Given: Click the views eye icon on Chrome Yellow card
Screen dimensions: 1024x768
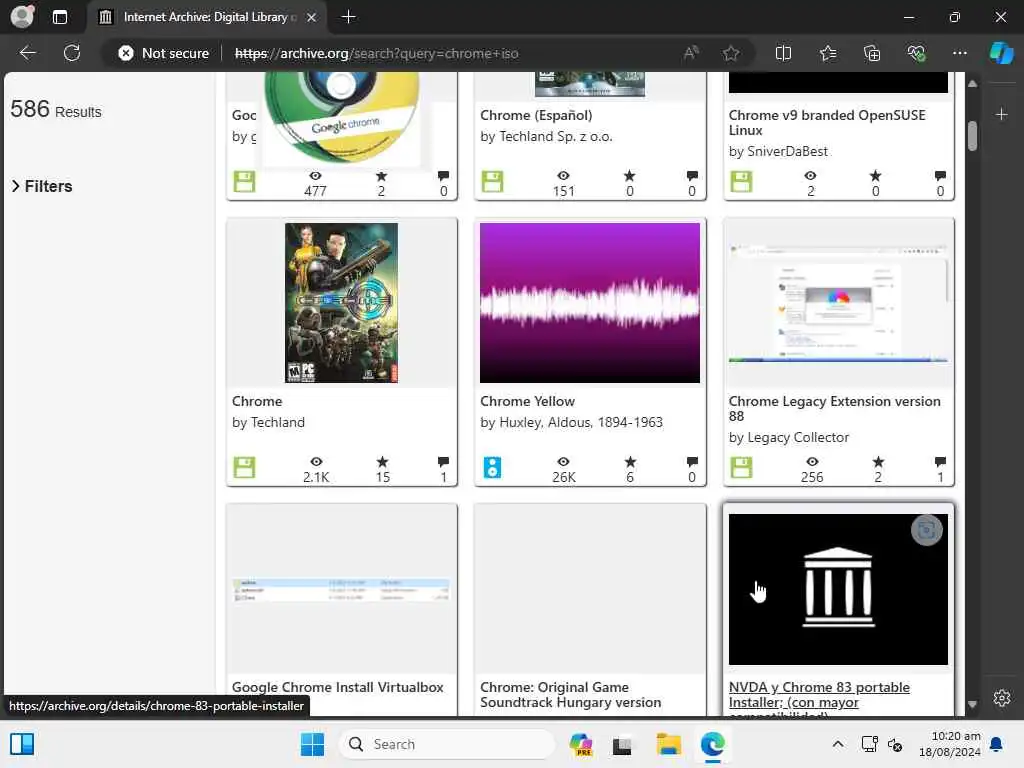Looking at the screenshot, I should click(x=563, y=462).
